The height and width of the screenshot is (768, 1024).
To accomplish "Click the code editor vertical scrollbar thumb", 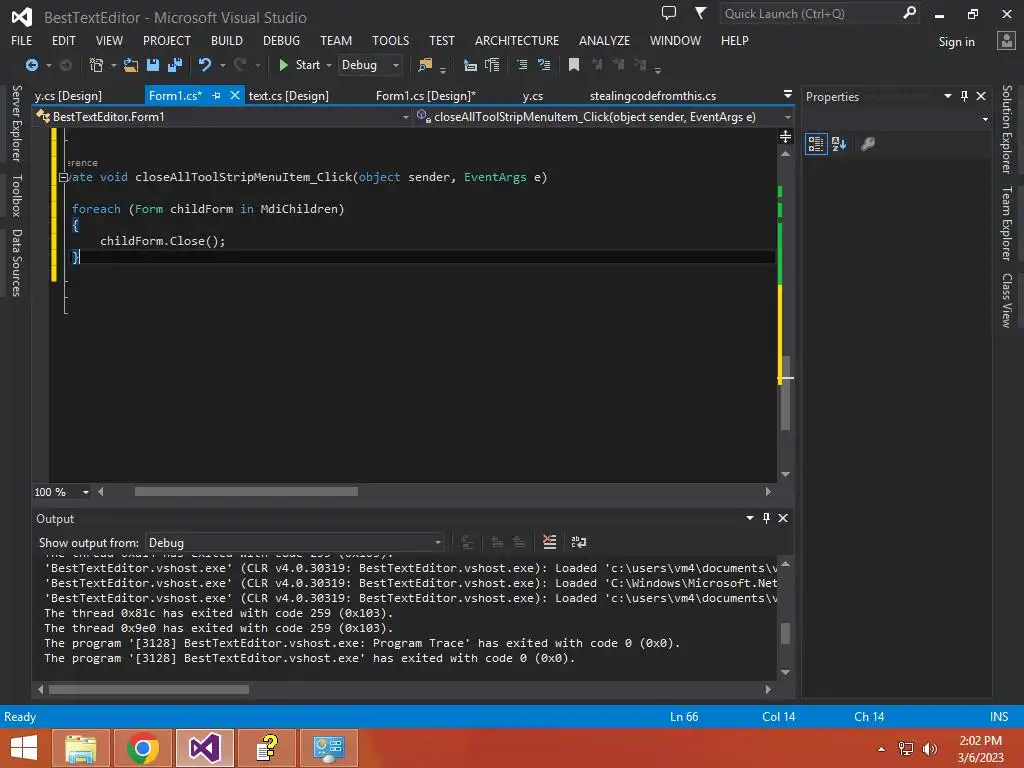I will (x=786, y=393).
